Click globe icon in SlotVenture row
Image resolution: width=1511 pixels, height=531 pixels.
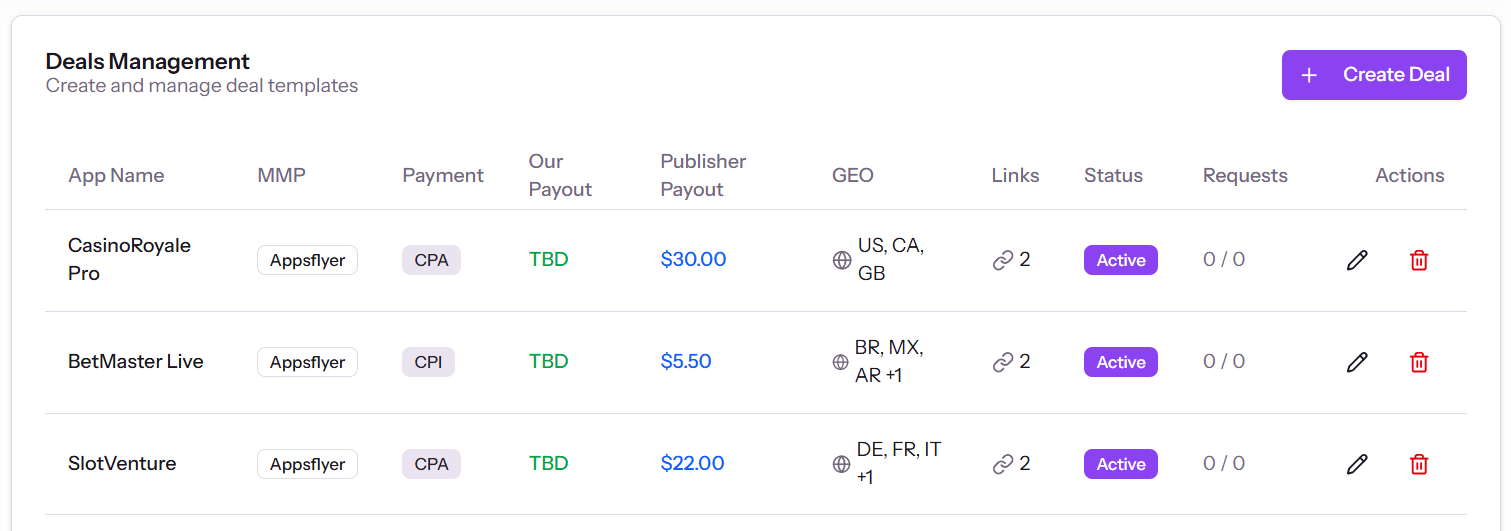(x=842, y=464)
